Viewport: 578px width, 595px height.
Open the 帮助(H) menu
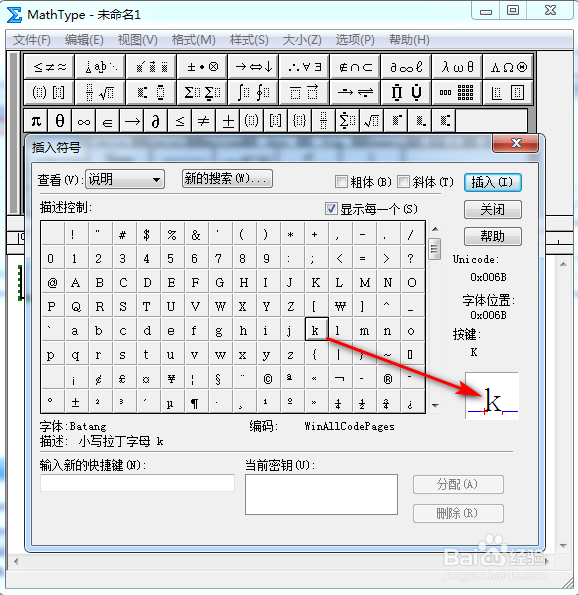409,40
